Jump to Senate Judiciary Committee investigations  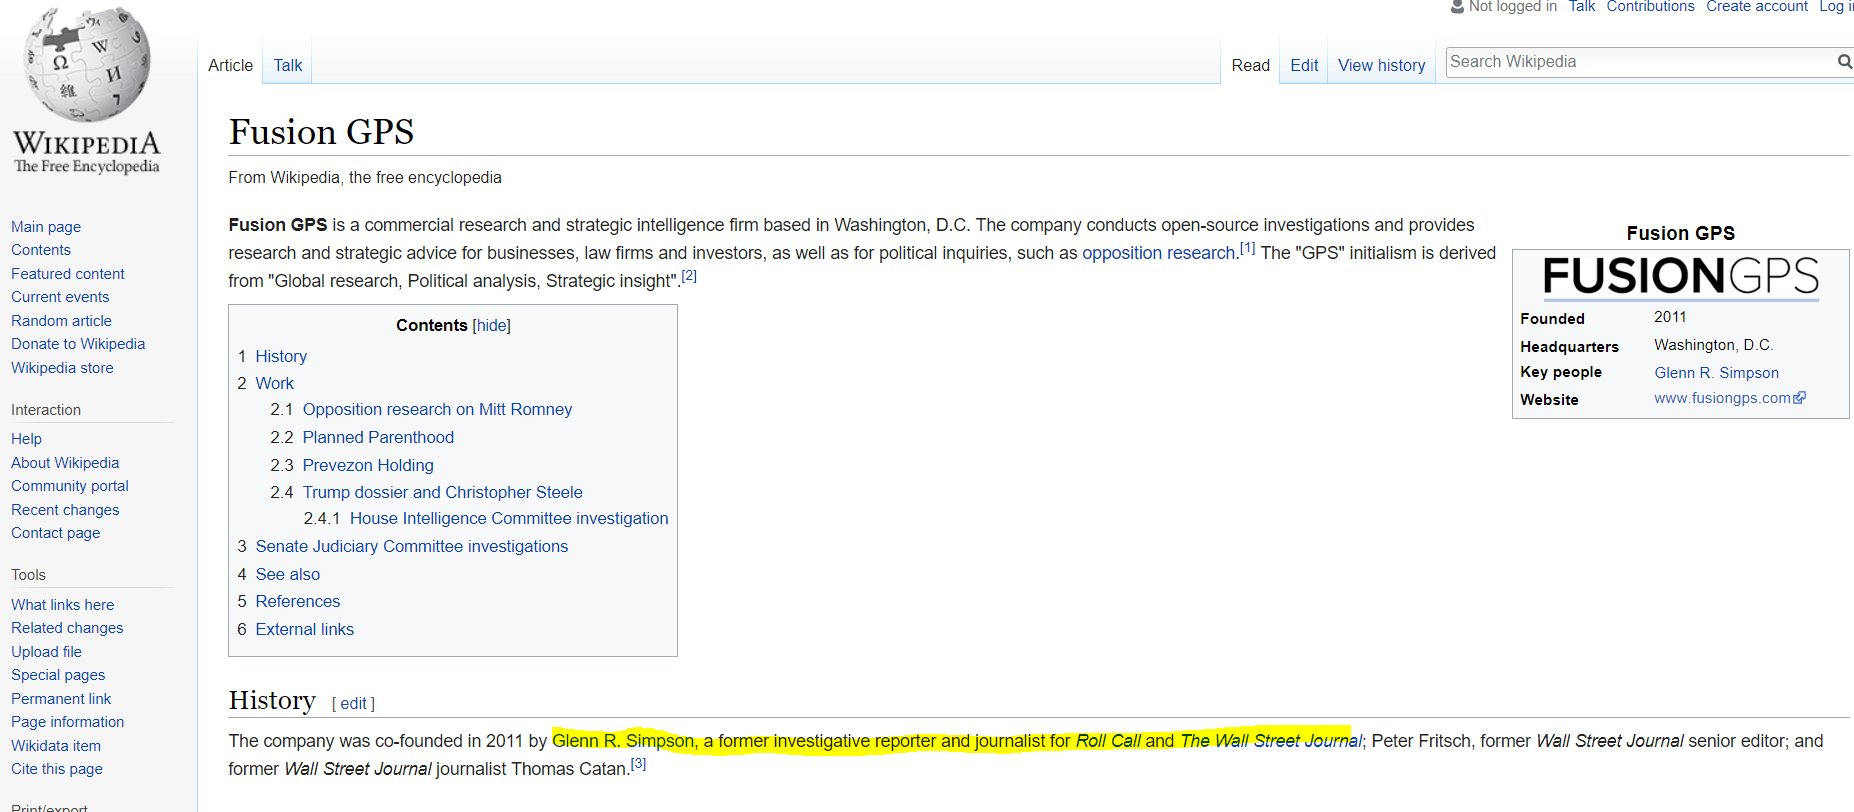(411, 546)
